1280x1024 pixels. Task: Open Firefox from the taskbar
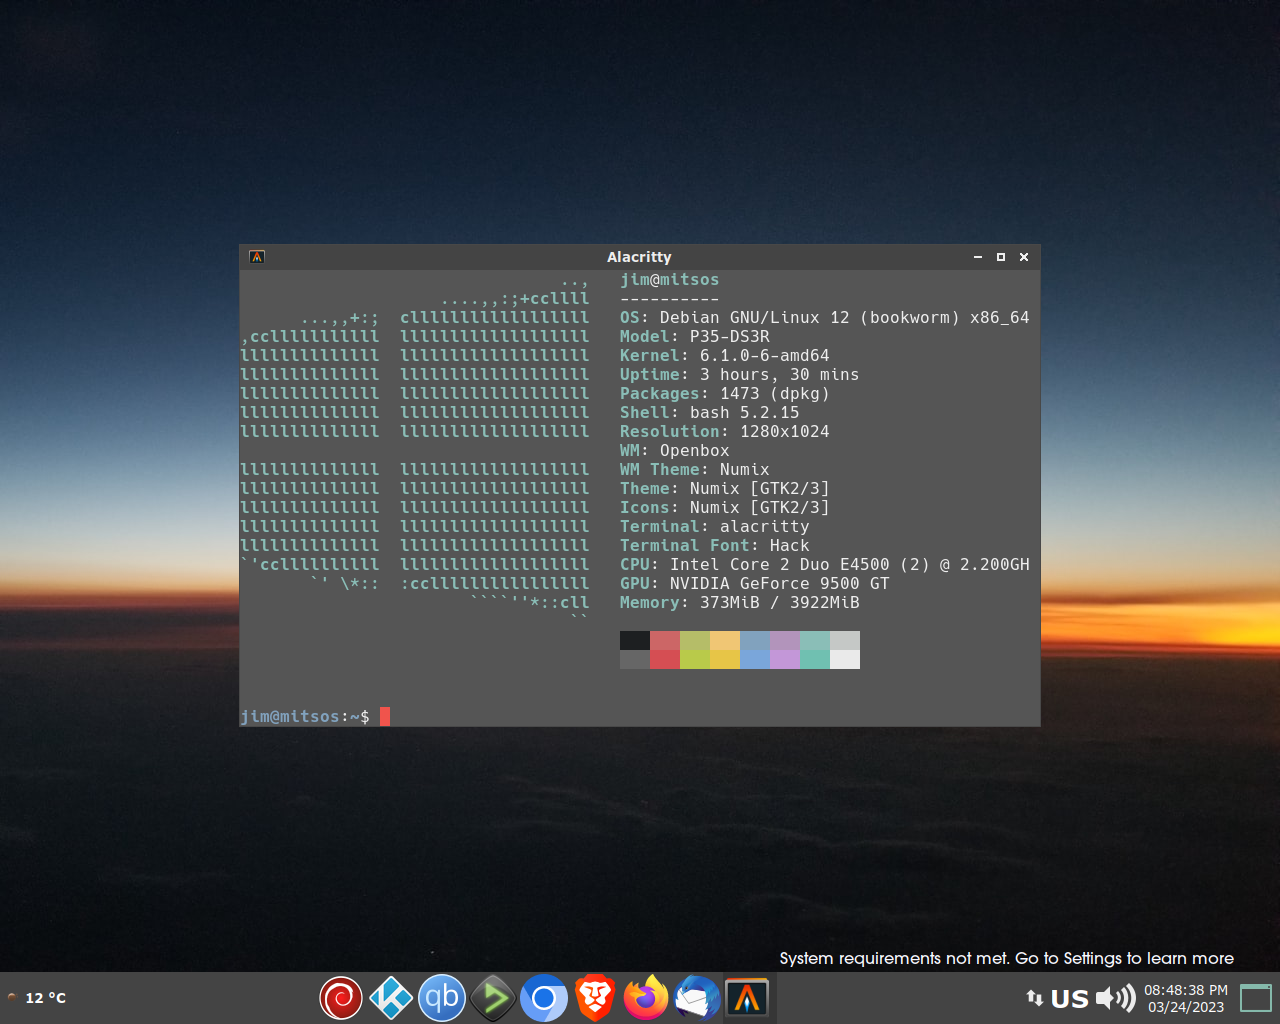(646, 998)
